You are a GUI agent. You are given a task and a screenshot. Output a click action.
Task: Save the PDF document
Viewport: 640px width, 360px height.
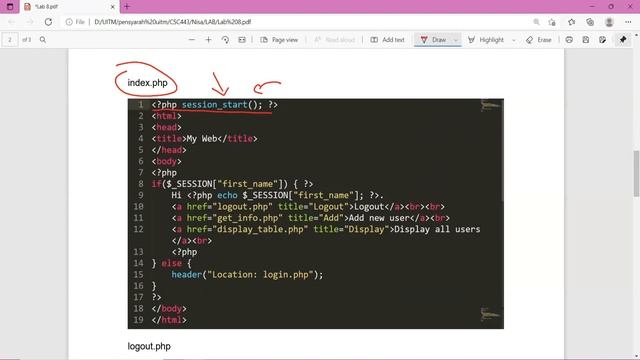pos(586,40)
